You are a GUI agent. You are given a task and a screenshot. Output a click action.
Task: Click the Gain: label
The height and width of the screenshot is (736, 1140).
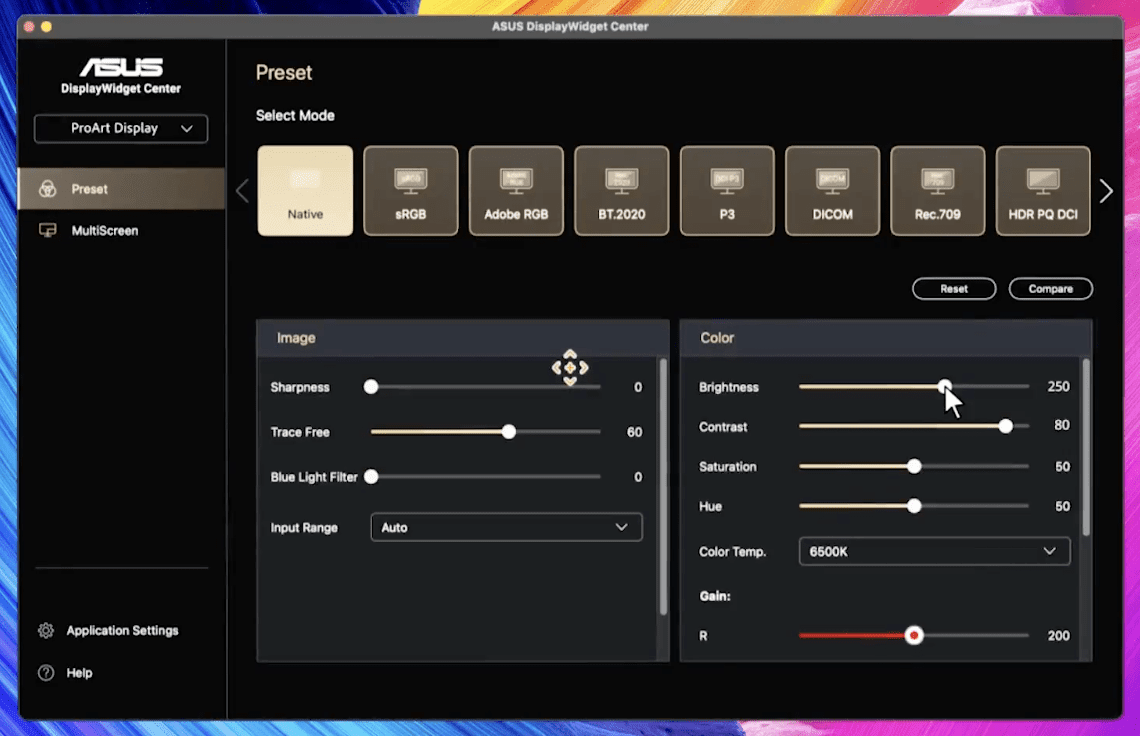click(x=715, y=596)
